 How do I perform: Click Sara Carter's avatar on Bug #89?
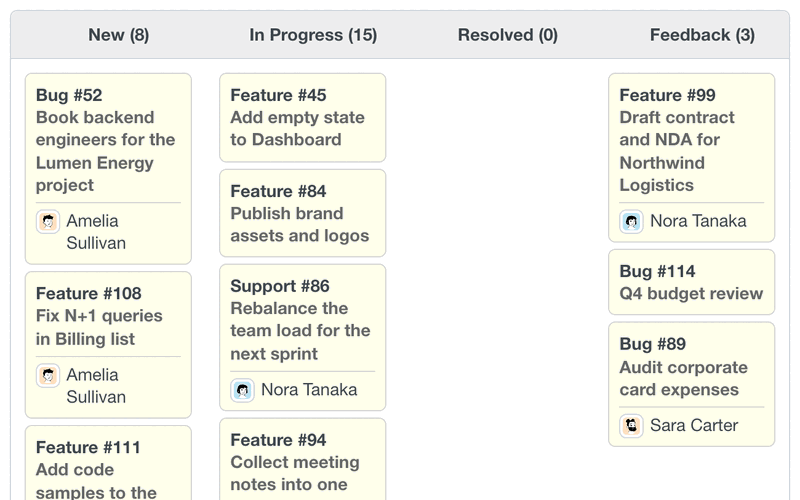coord(631,426)
